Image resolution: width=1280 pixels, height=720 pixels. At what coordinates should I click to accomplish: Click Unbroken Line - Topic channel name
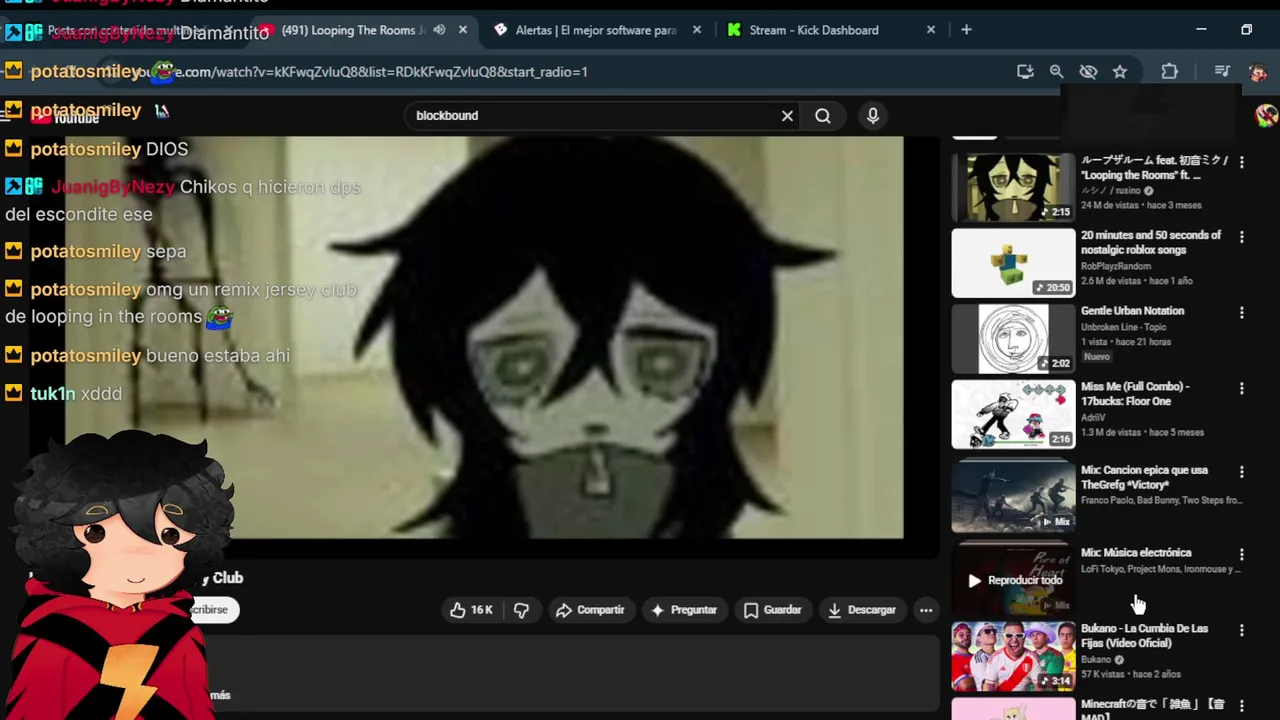pos(1125,327)
